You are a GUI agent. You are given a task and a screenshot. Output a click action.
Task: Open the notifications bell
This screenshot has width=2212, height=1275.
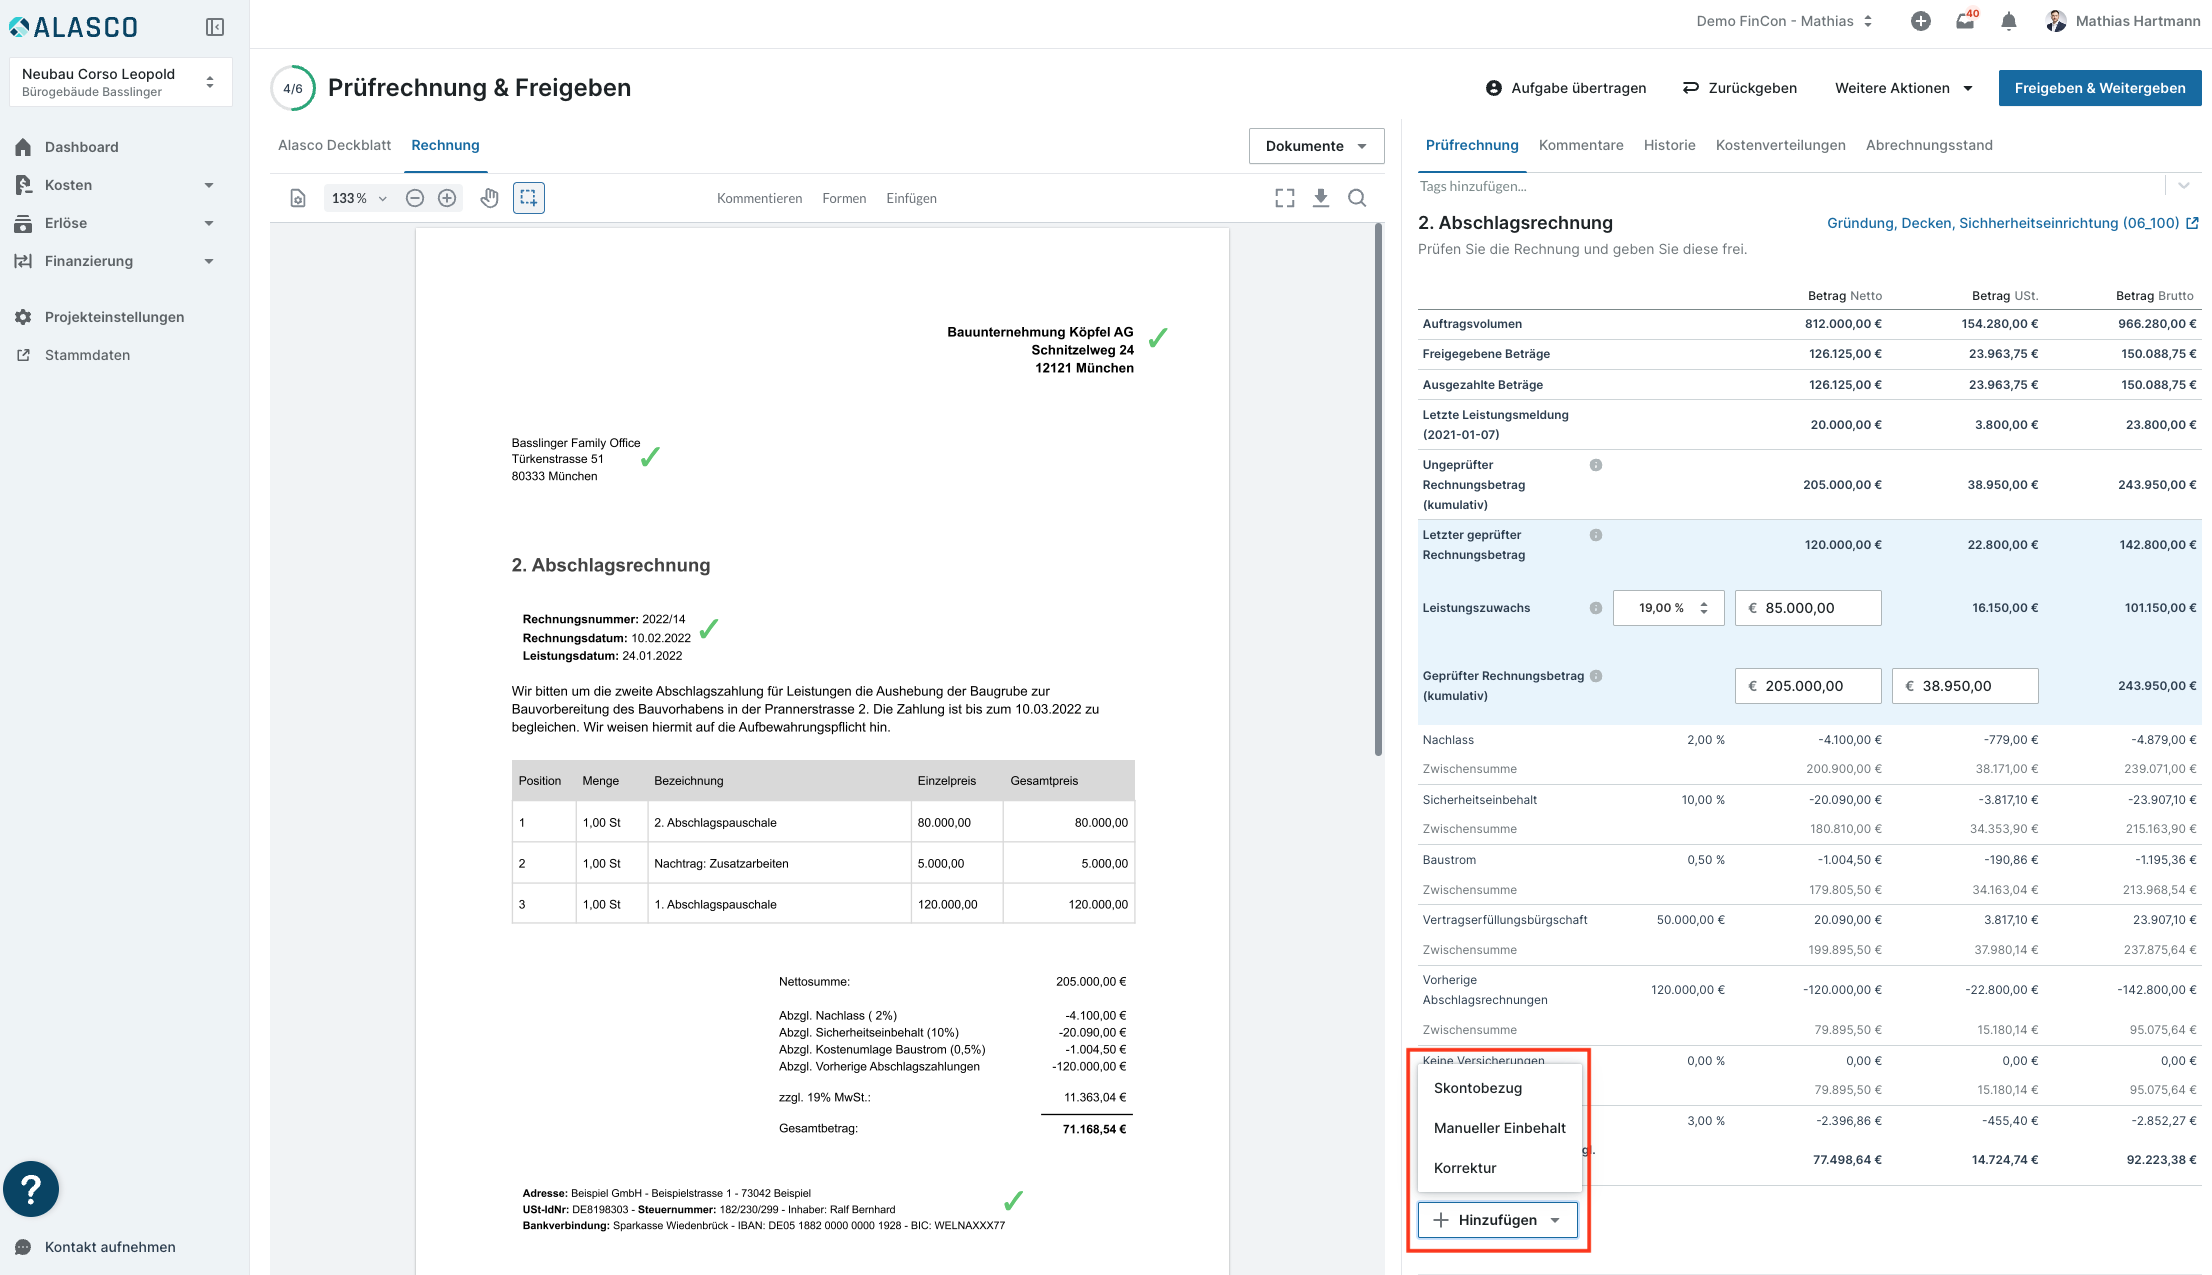(2009, 21)
